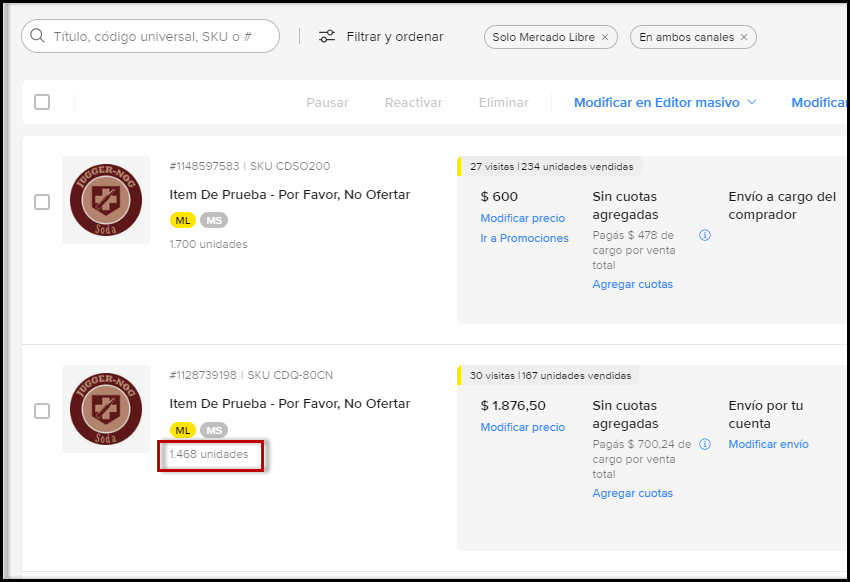Viewport: 850px width, 582px height.
Task: Click MS badge of item #1148597583
Action: coord(214,221)
